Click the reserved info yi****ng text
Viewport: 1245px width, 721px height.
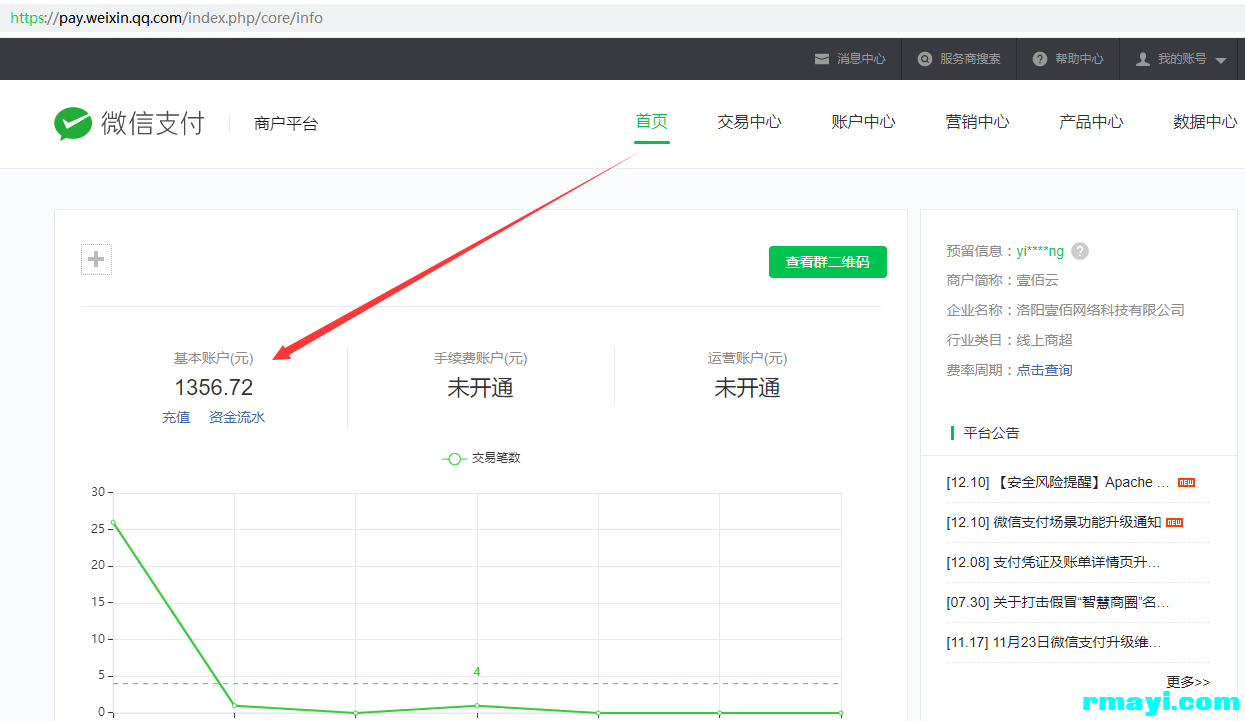[1040, 251]
